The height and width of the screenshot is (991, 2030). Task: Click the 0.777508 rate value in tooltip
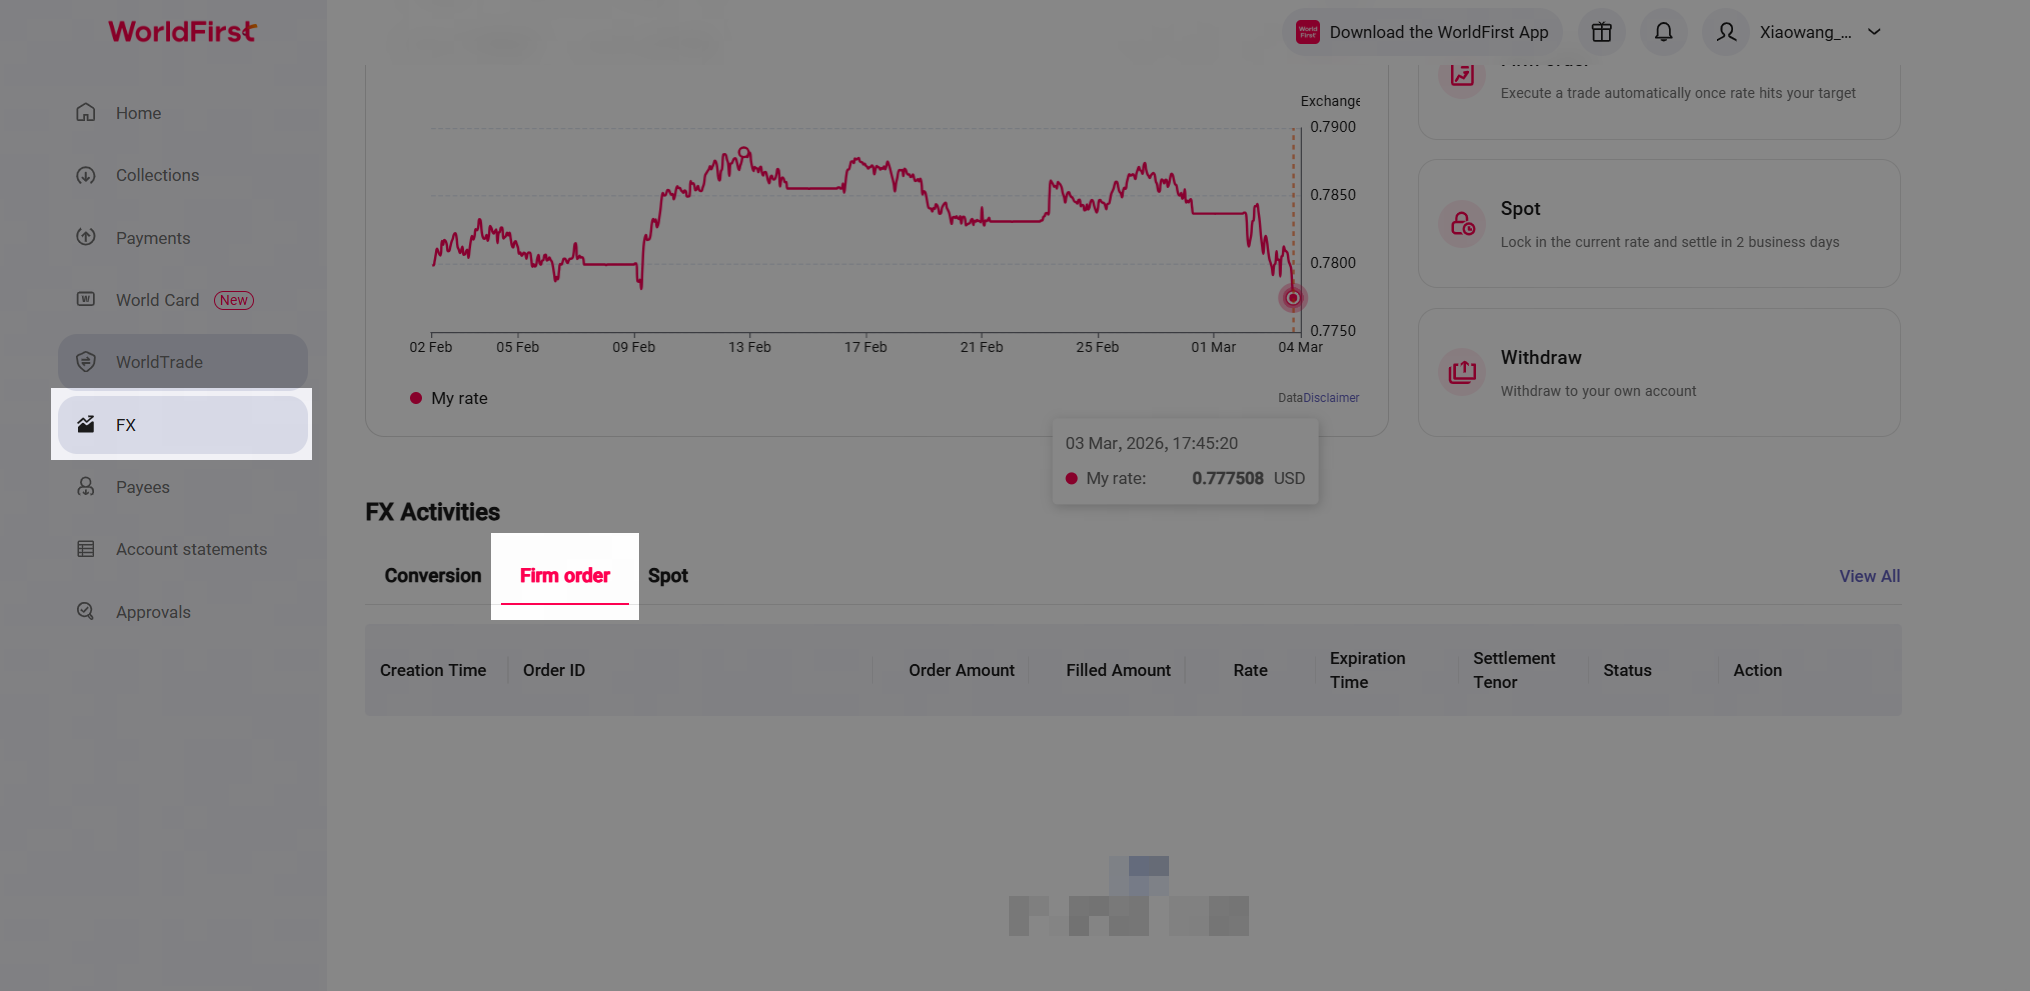point(1228,478)
